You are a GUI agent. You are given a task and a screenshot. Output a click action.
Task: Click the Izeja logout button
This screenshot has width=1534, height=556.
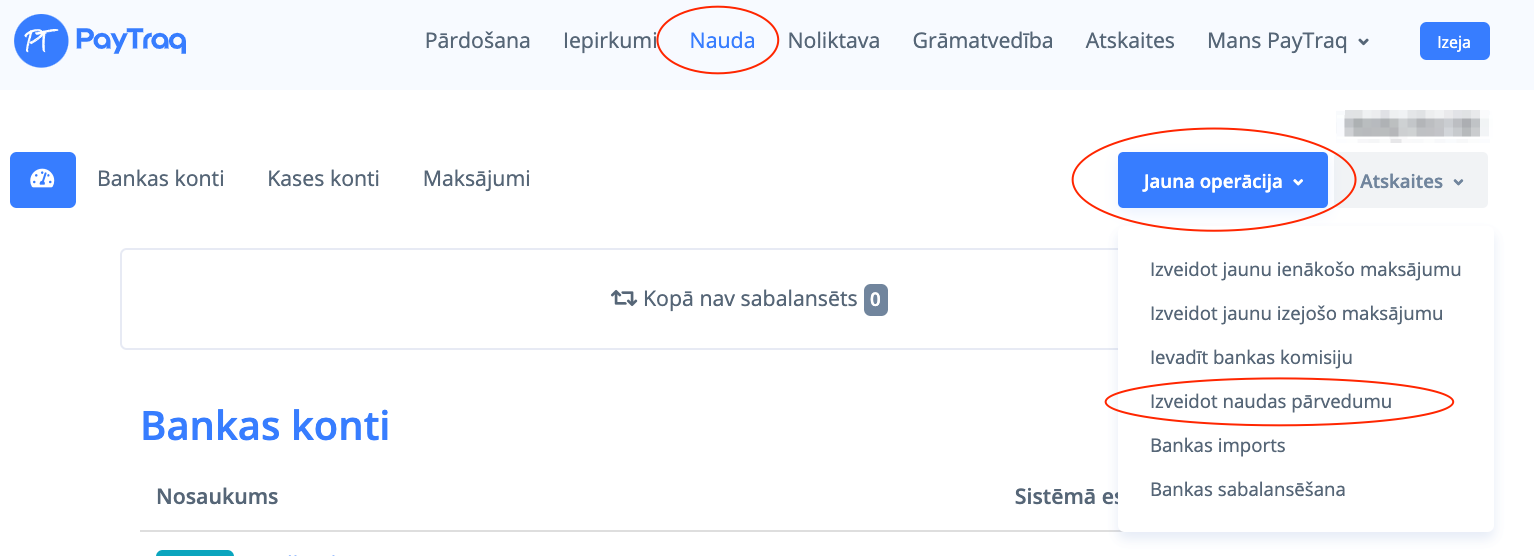1454,42
